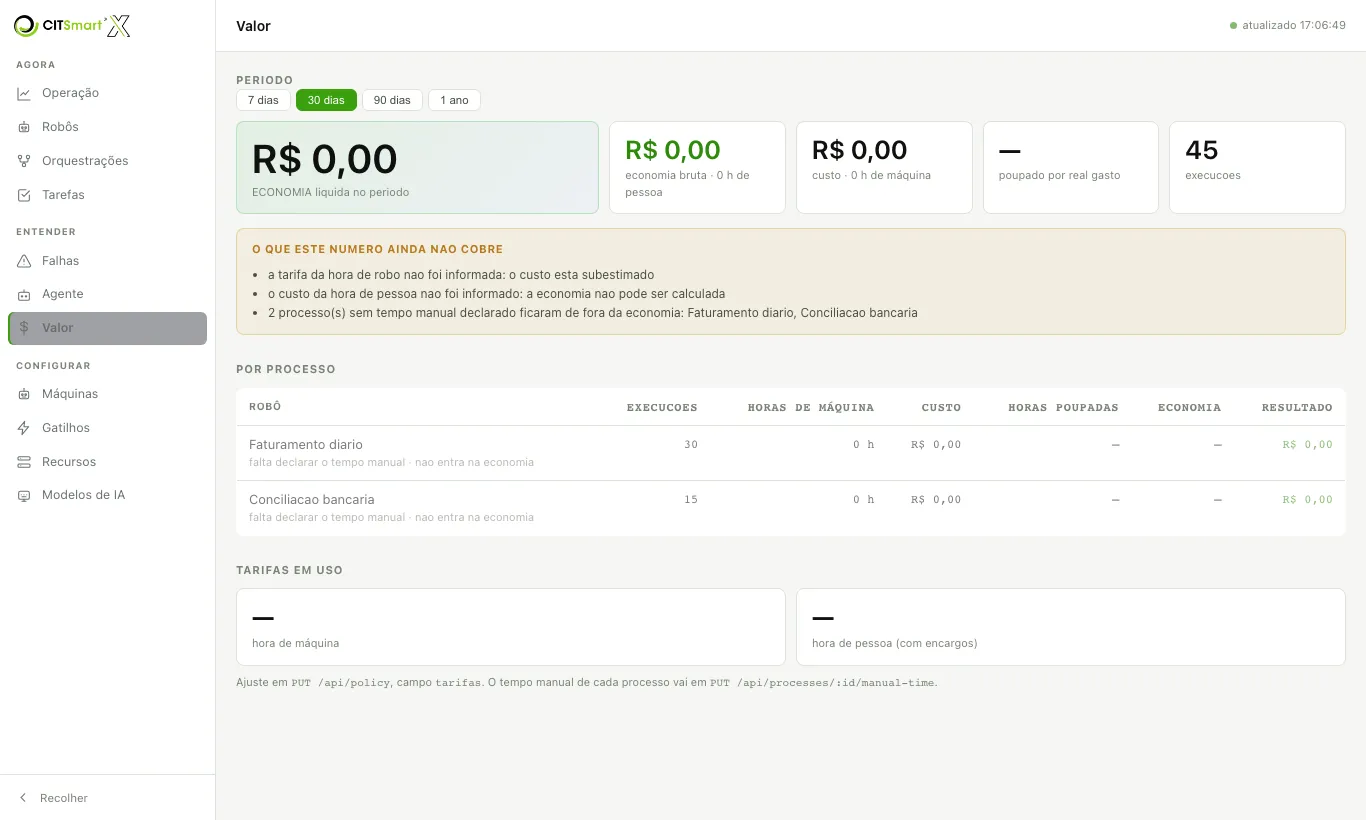Click the 45 execucoes card
The image size is (1366, 820).
click(x=1257, y=168)
